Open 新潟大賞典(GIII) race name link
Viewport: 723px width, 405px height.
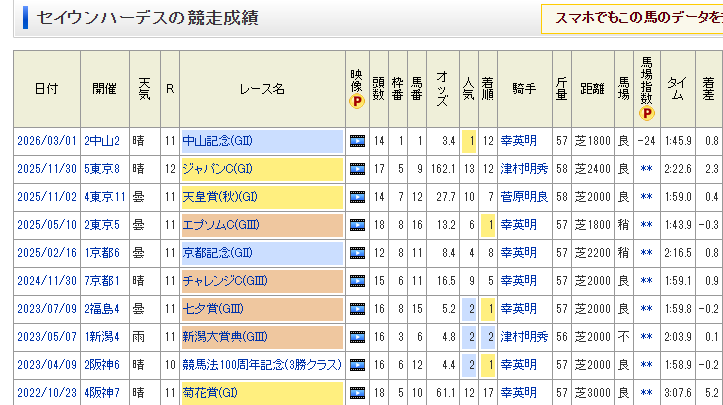click(226, 338)
